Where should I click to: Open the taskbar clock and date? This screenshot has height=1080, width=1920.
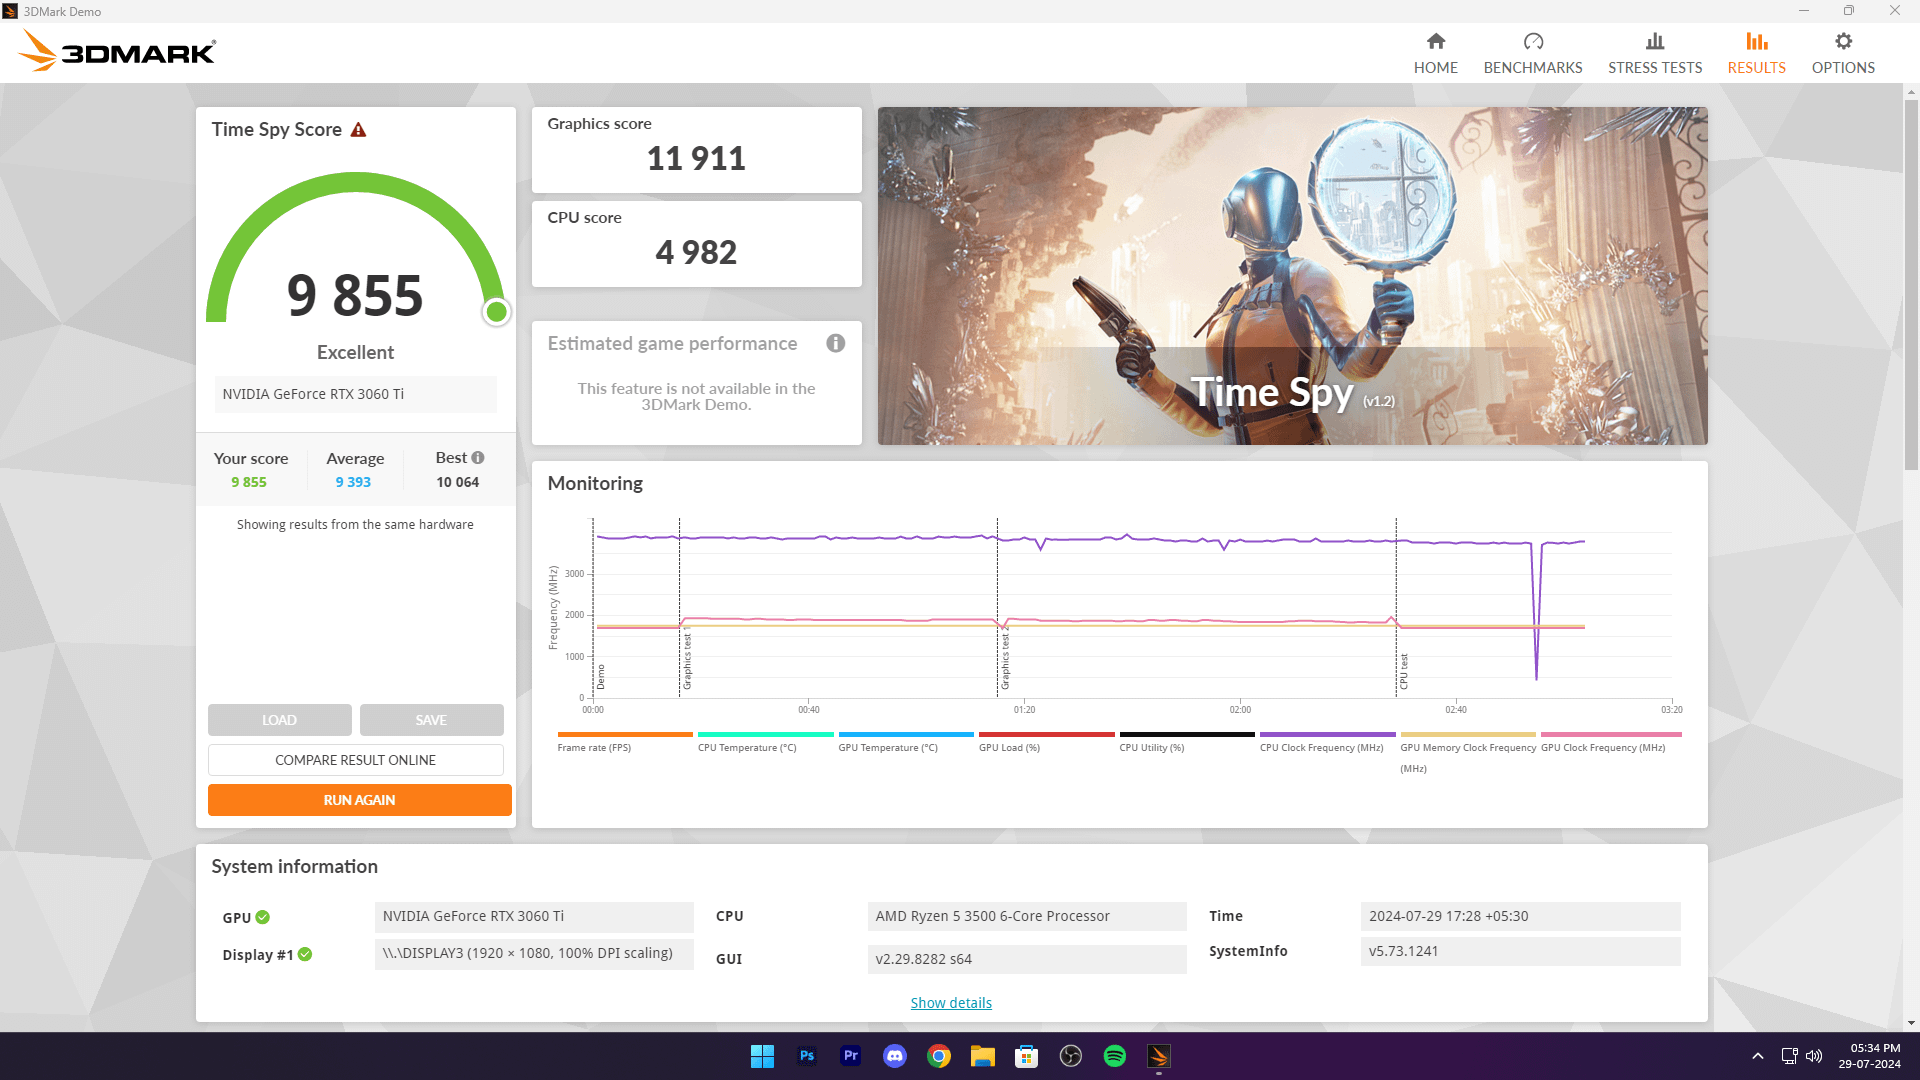tap(1869, 1056)
